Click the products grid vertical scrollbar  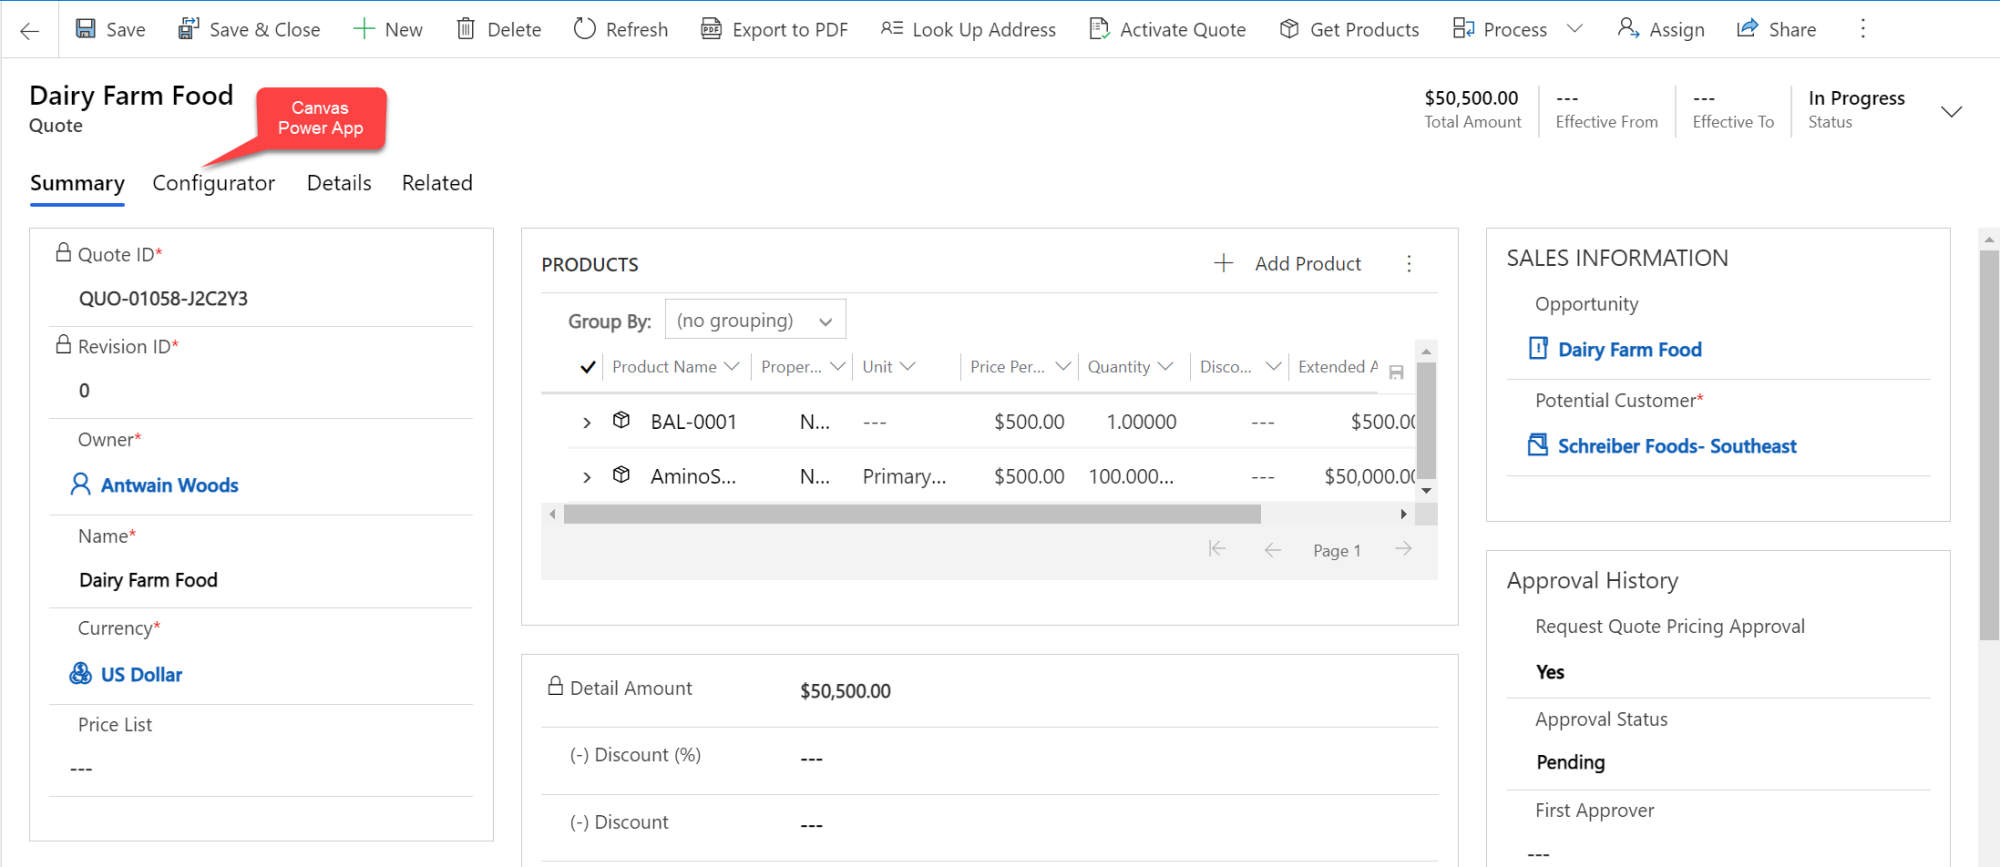pos(1427,420)
